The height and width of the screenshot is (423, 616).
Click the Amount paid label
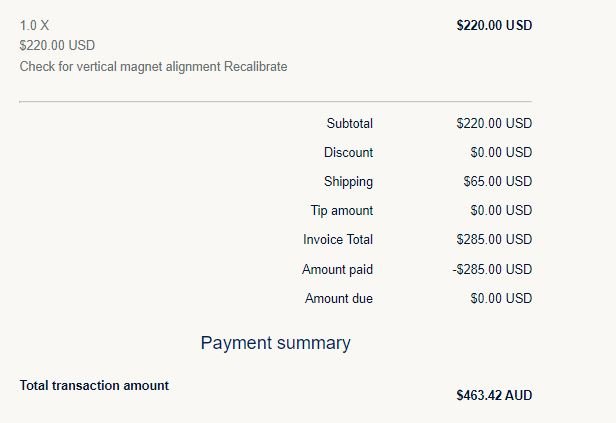click(337, 269)
